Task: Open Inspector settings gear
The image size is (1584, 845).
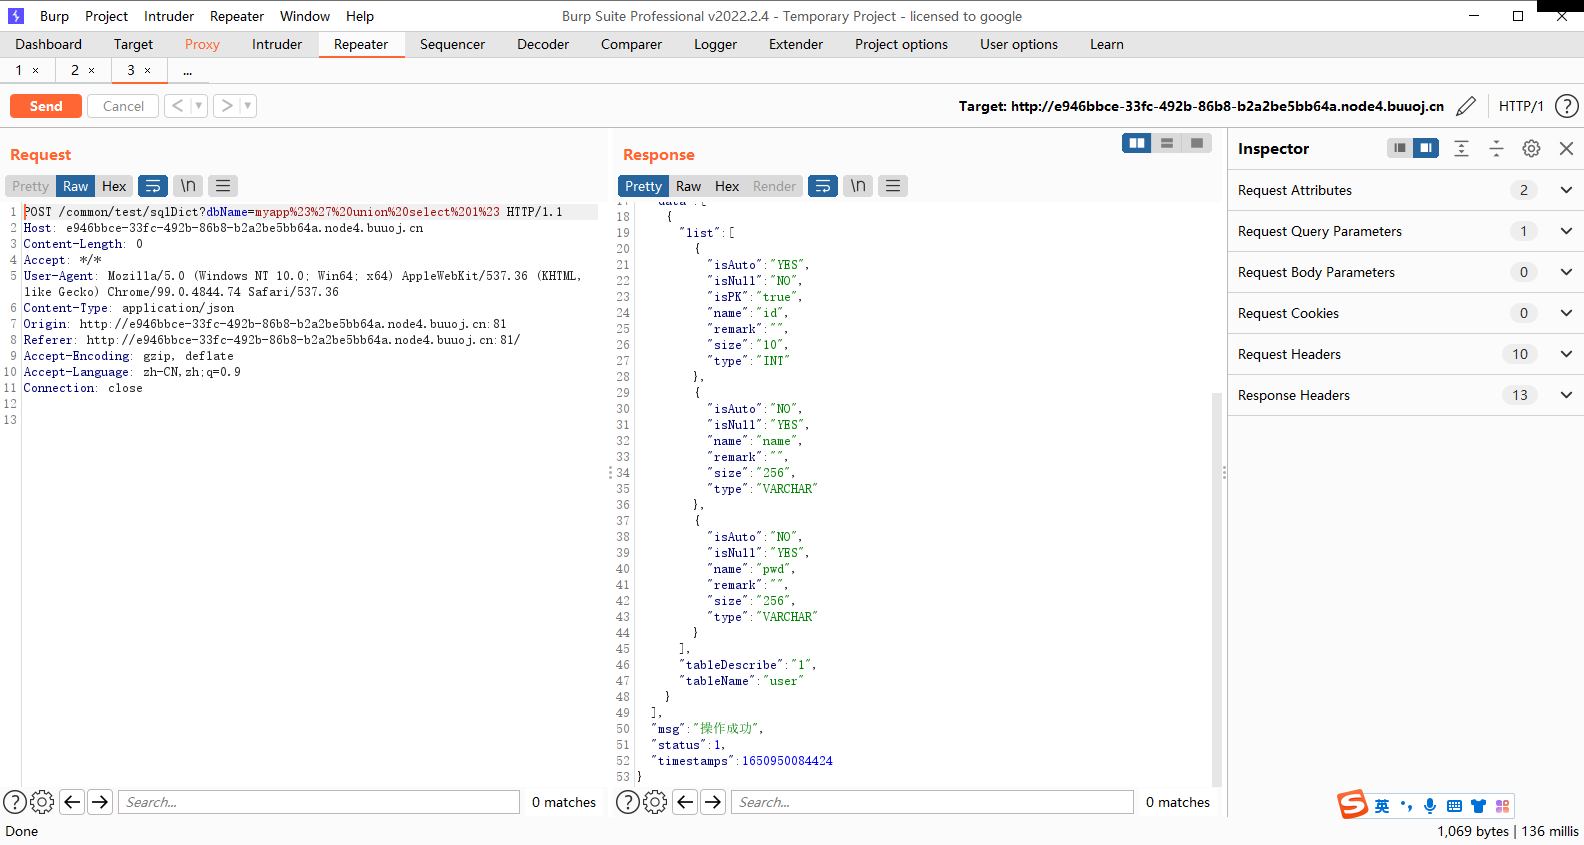Action: point(1531,149)
